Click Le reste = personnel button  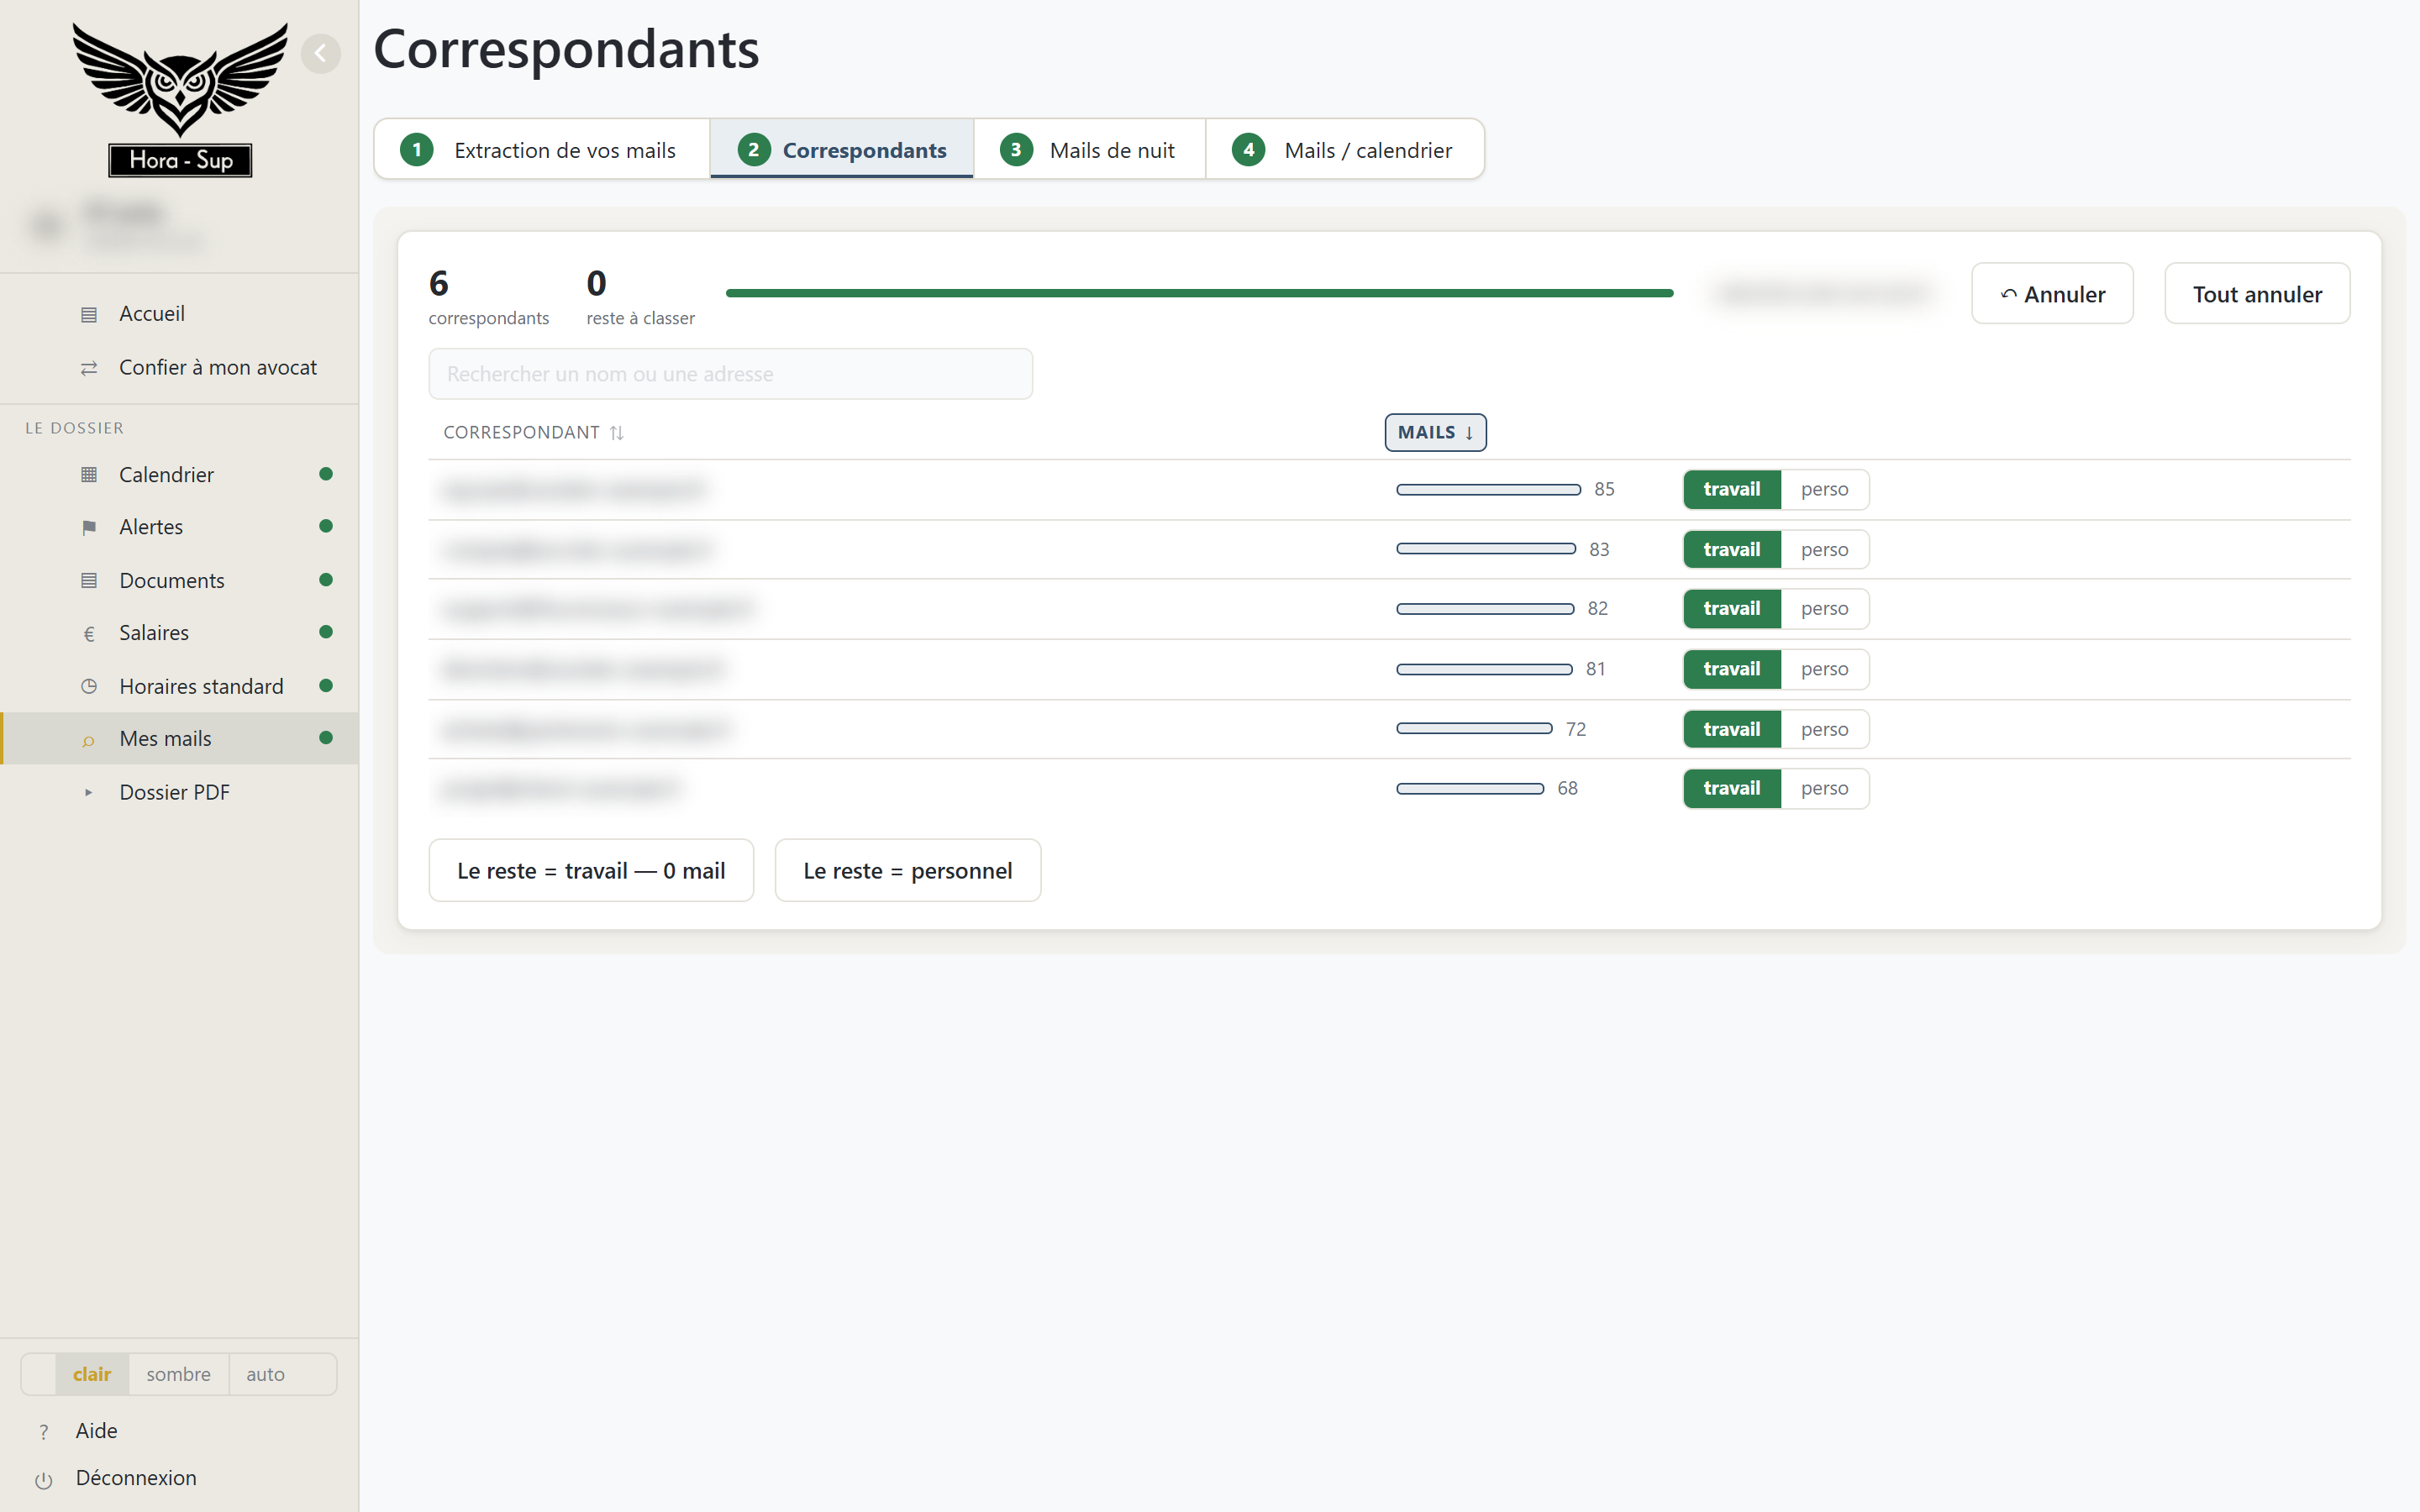tap(908, 871)
